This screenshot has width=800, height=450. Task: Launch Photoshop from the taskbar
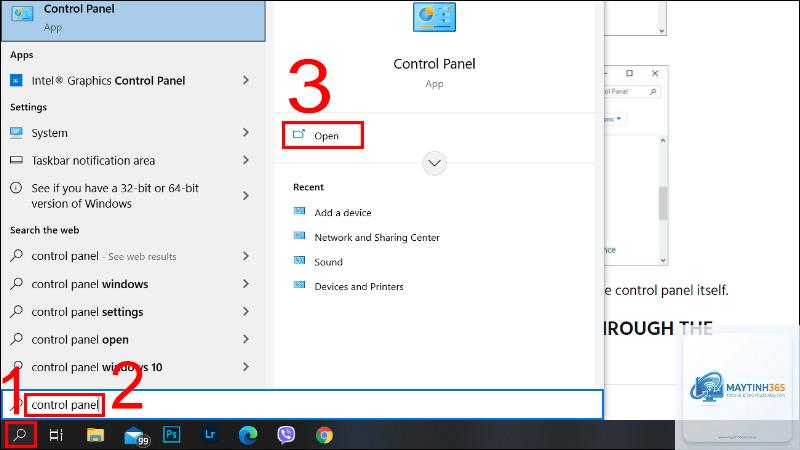click(171, 435)
